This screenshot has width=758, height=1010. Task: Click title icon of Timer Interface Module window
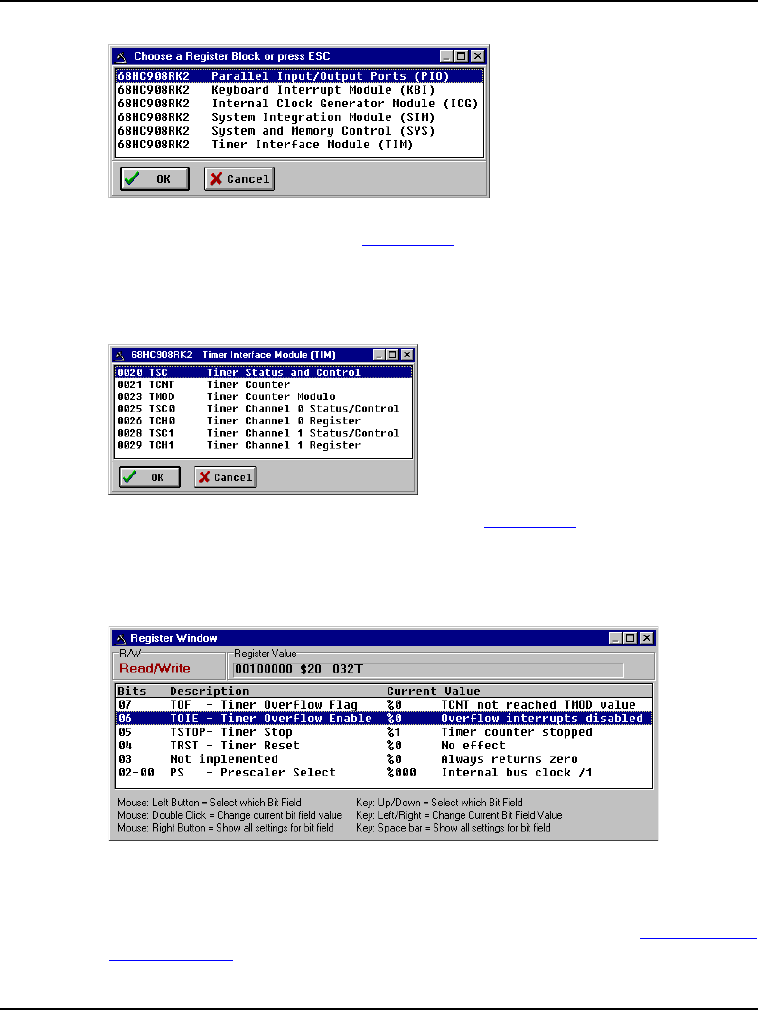(x=120, y=355)
